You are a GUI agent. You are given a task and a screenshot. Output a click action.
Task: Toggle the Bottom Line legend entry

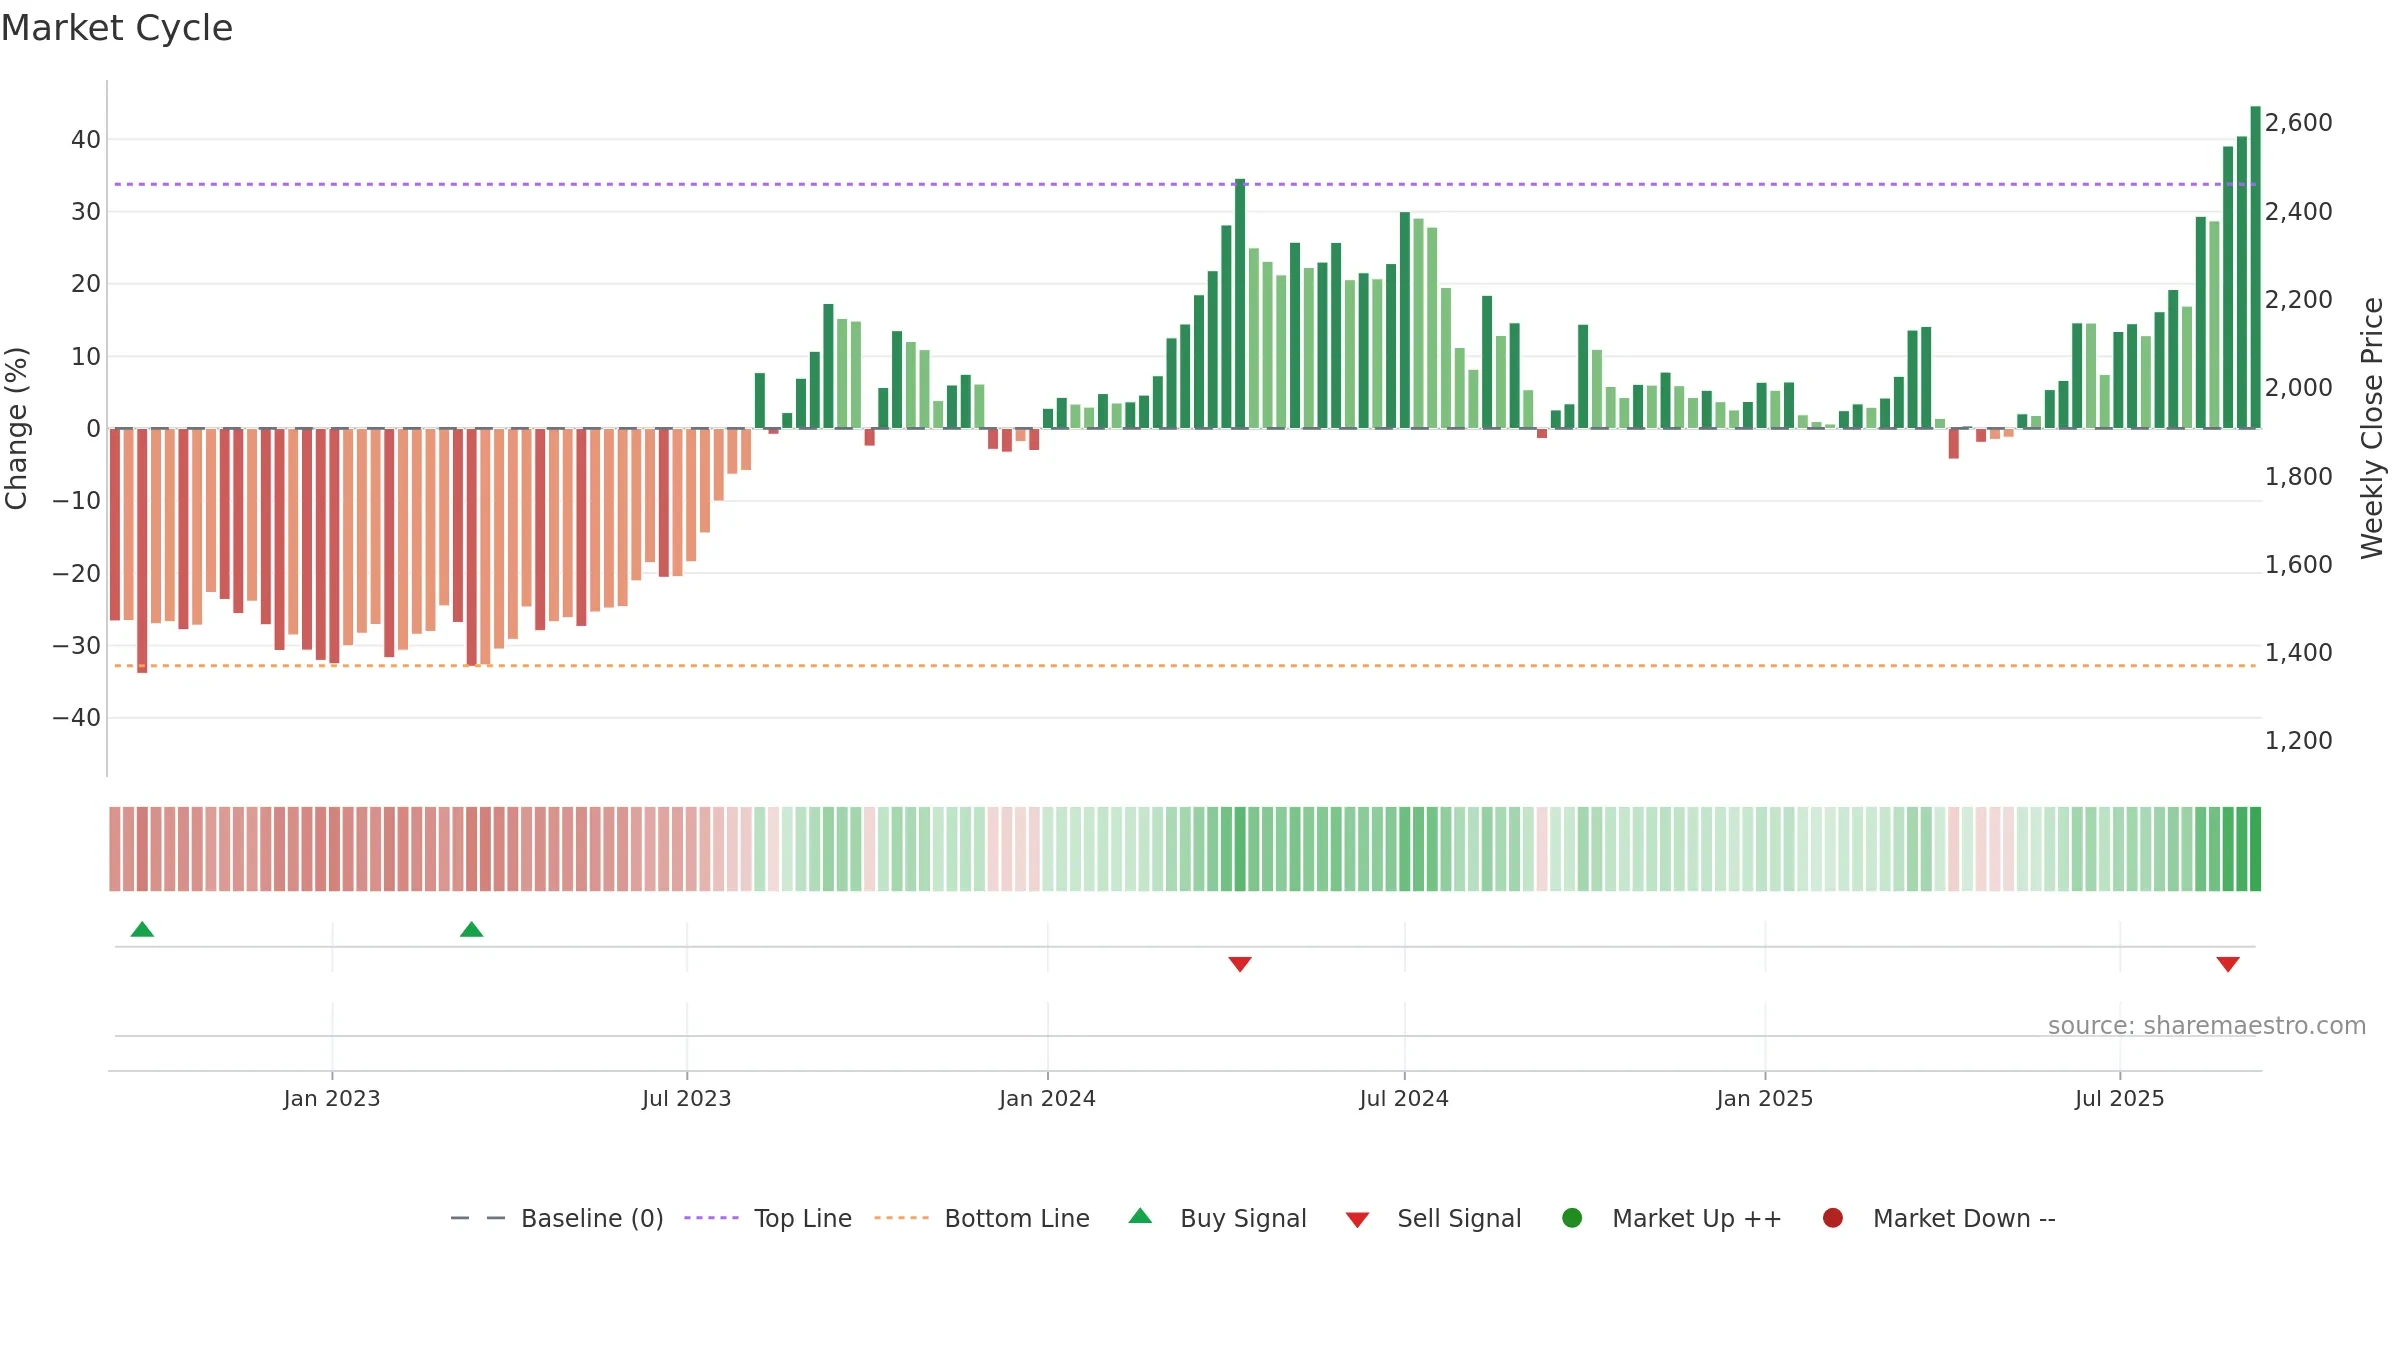982,1218
